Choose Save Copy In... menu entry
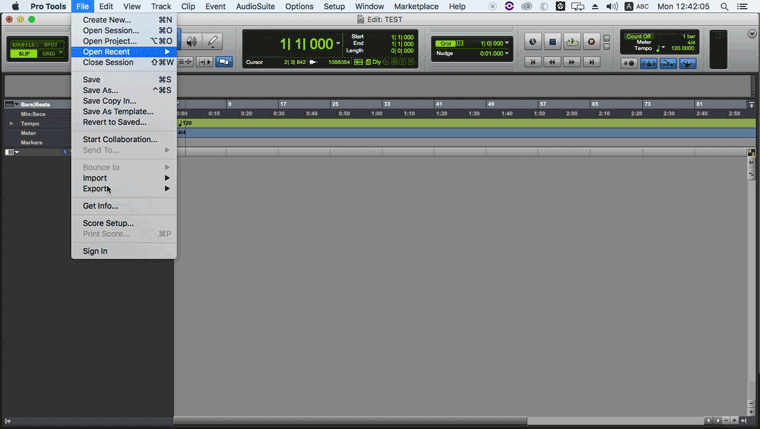The height and width of the screenshot is (429, 760). point(124,101)
